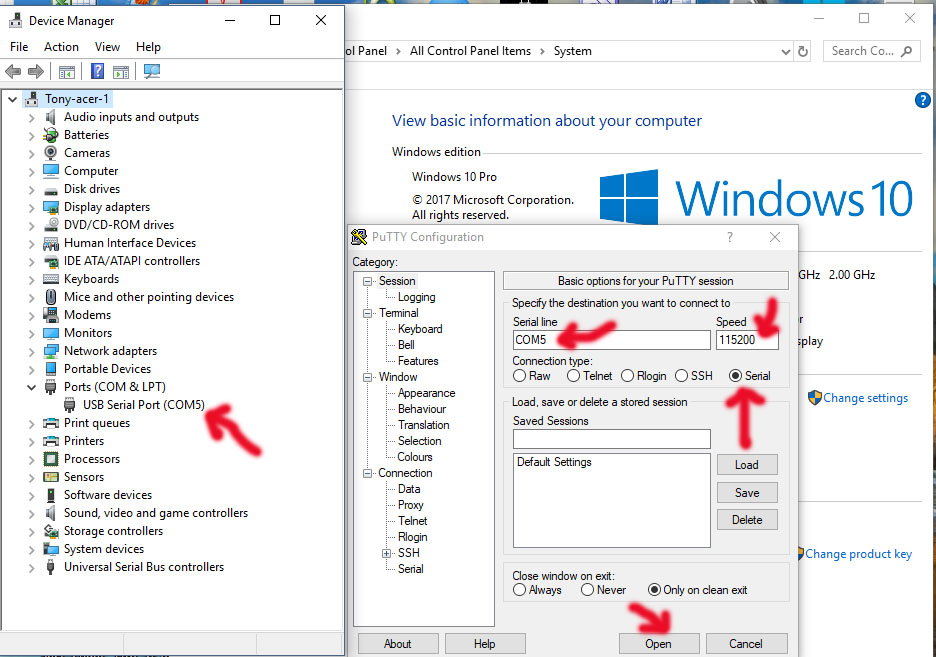The width and height of the screenshot is (936, 657).
Task: Click the Cancel button in PuTTY
Action: click(746, 644)
